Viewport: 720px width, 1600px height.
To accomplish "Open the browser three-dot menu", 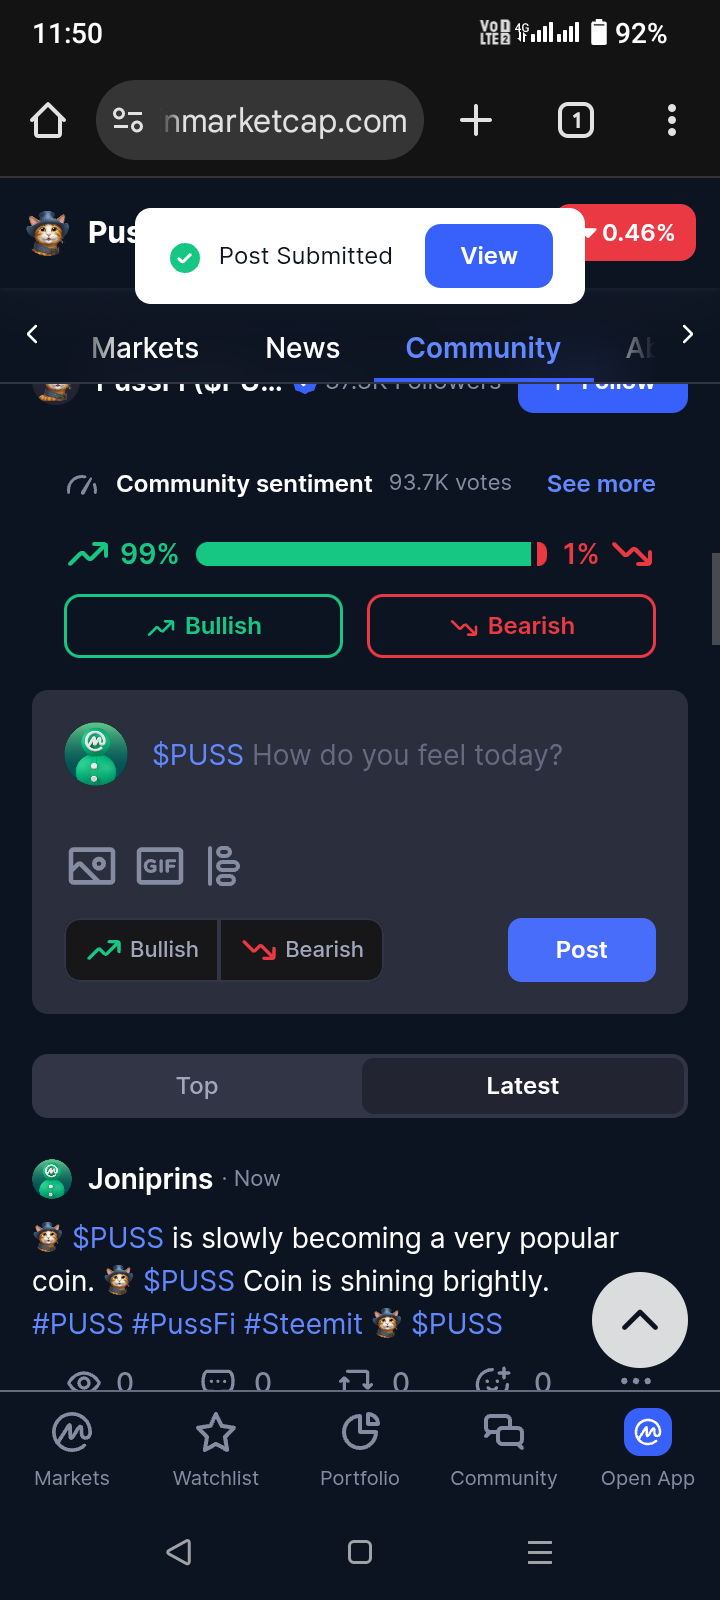I will (671, 121).
